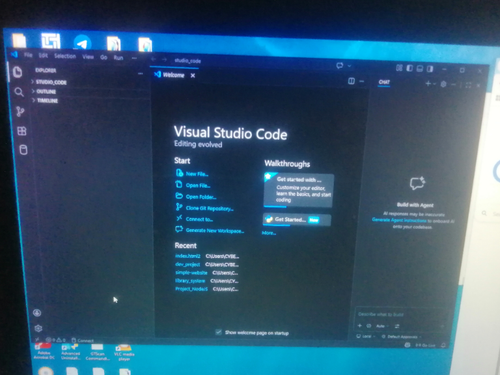Open the Search view icon
The image size is (500, 375).
click(19, 92)
